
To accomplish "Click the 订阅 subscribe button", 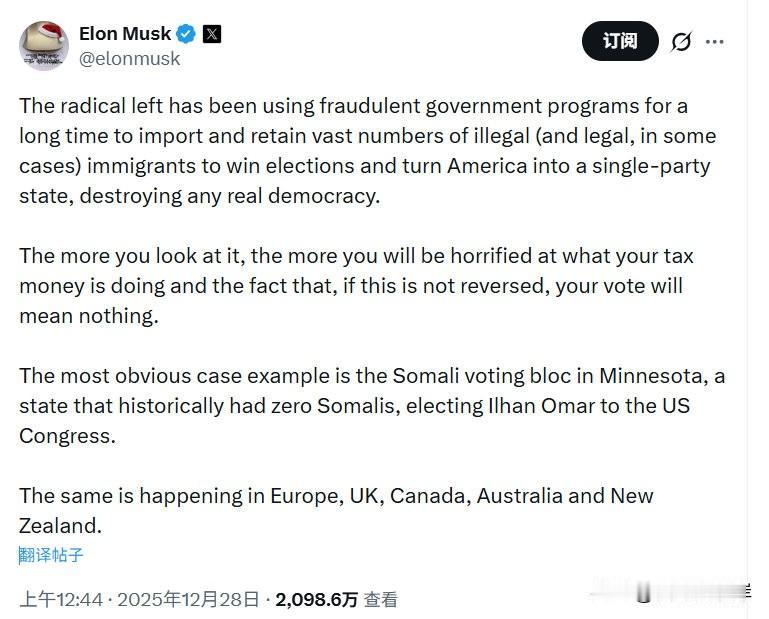I will (x=620, y=41).
